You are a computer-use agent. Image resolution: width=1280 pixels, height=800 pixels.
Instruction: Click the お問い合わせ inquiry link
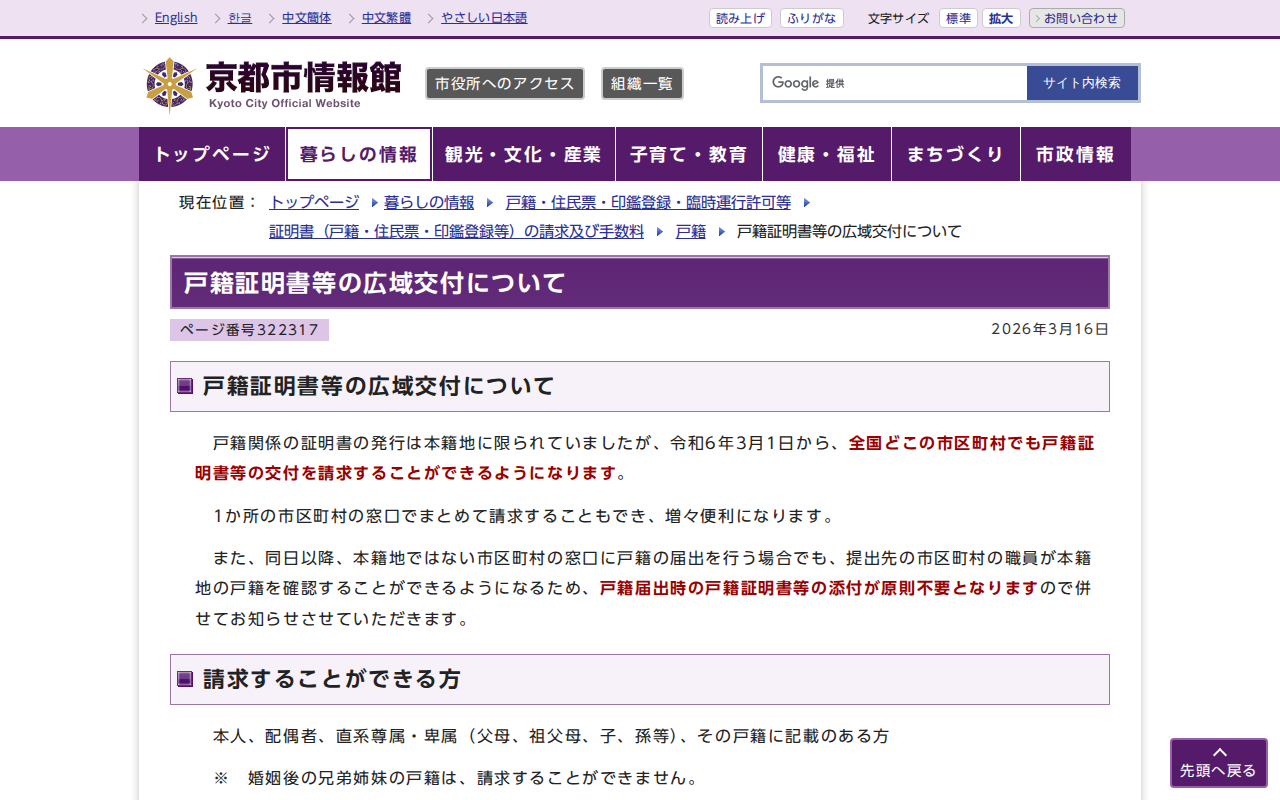1076,17
